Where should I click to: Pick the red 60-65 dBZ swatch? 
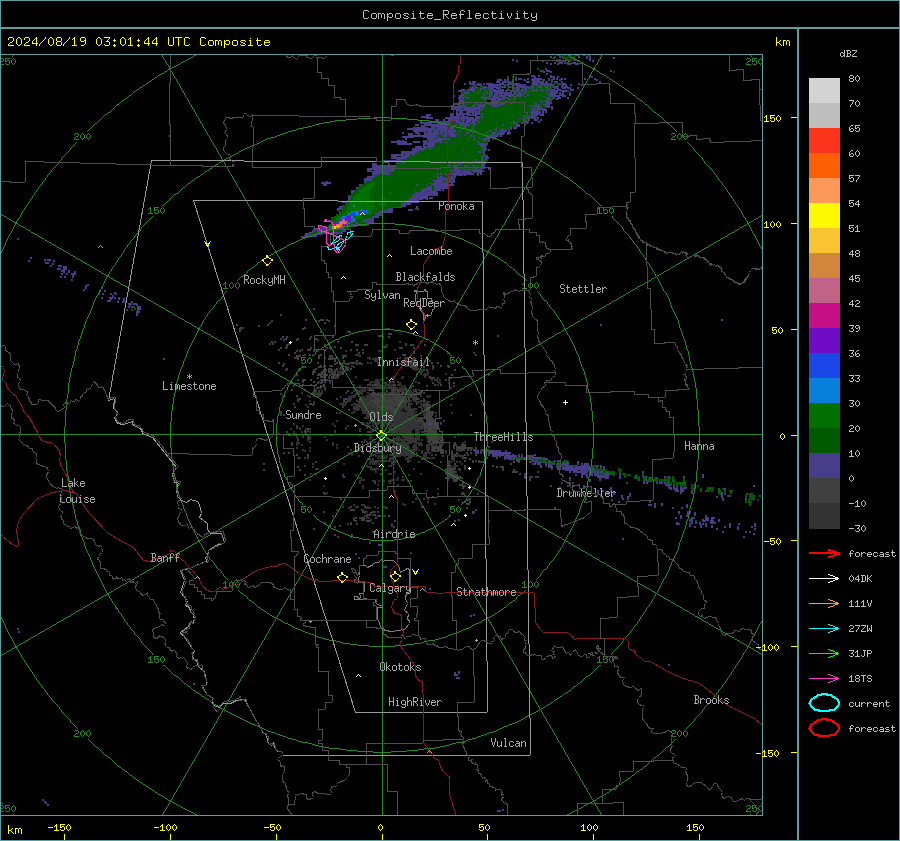click(x=824, y=141)
